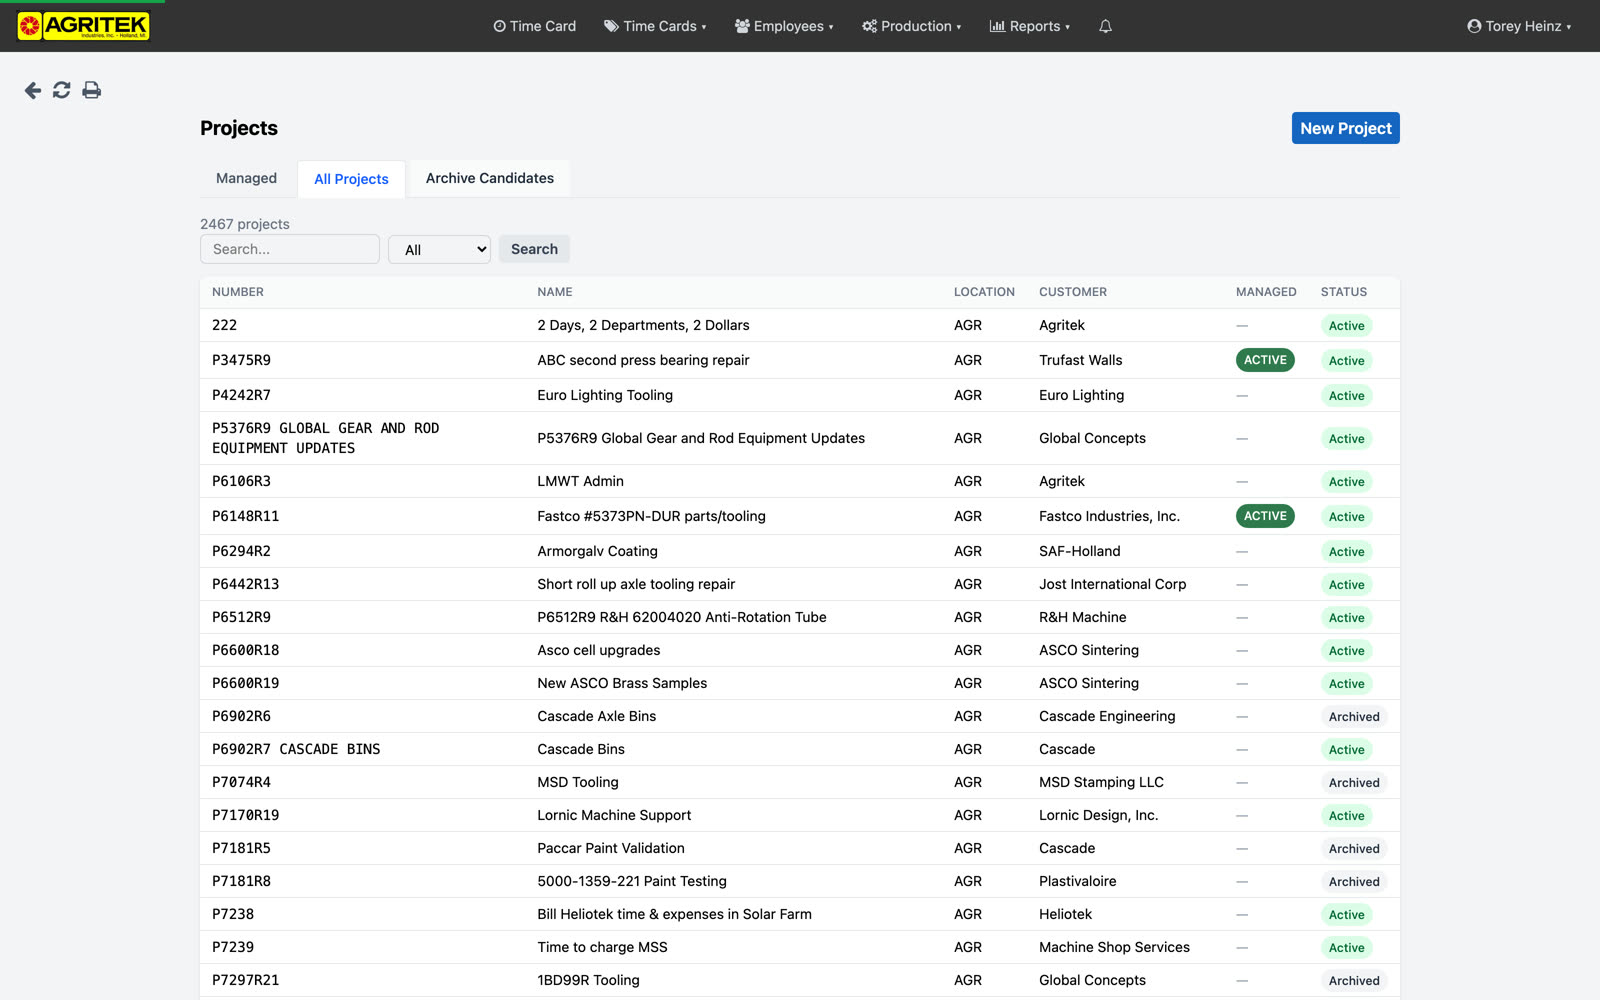
Task: Click Archived status for Cascade Axle Bins
Action: [1354, 717]
